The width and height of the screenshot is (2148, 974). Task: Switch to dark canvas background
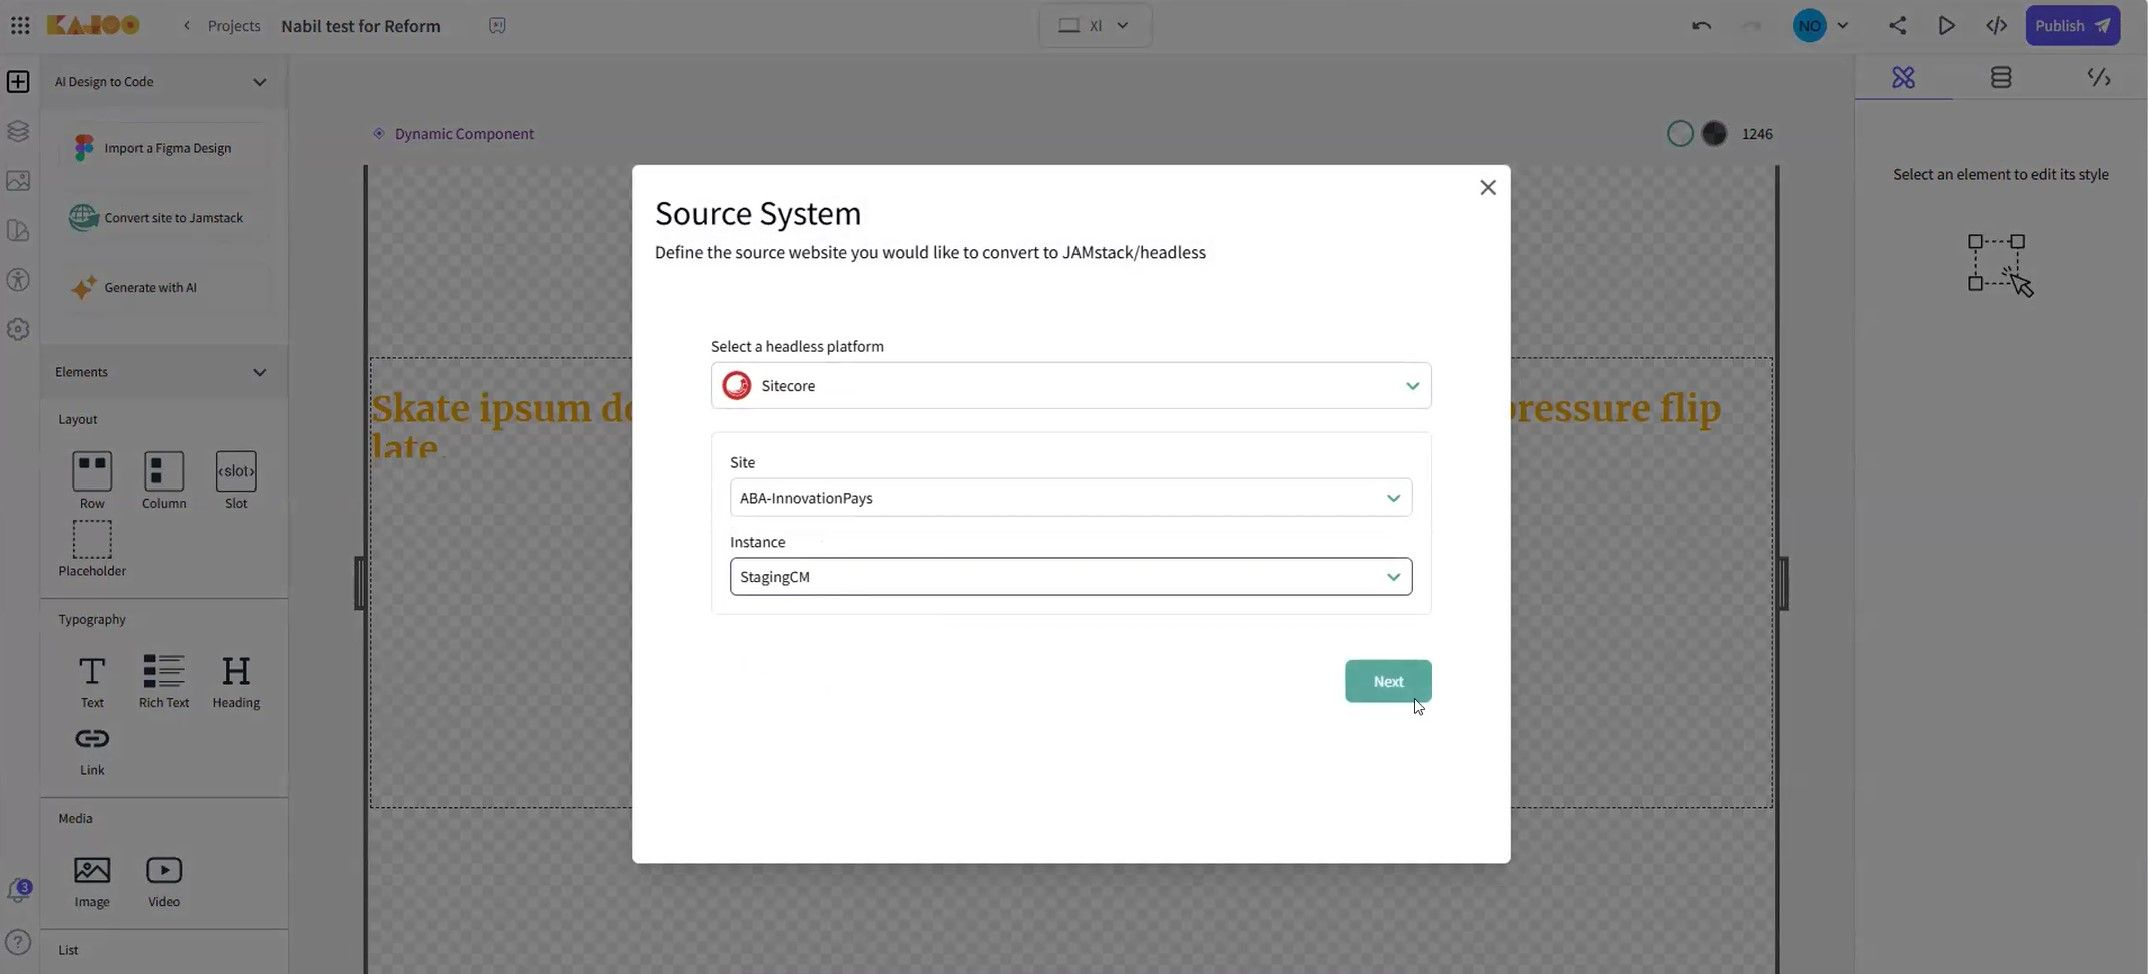1714,133
